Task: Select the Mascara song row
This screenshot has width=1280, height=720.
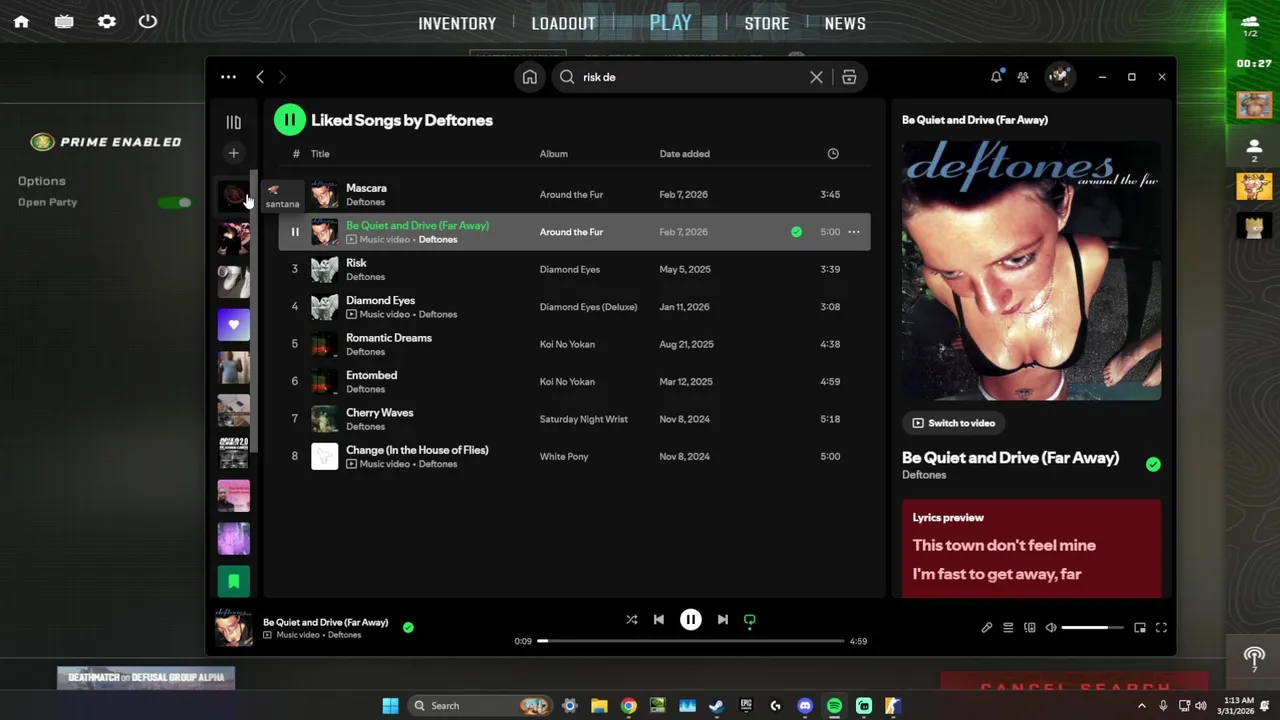Action: tap(574, 195)
